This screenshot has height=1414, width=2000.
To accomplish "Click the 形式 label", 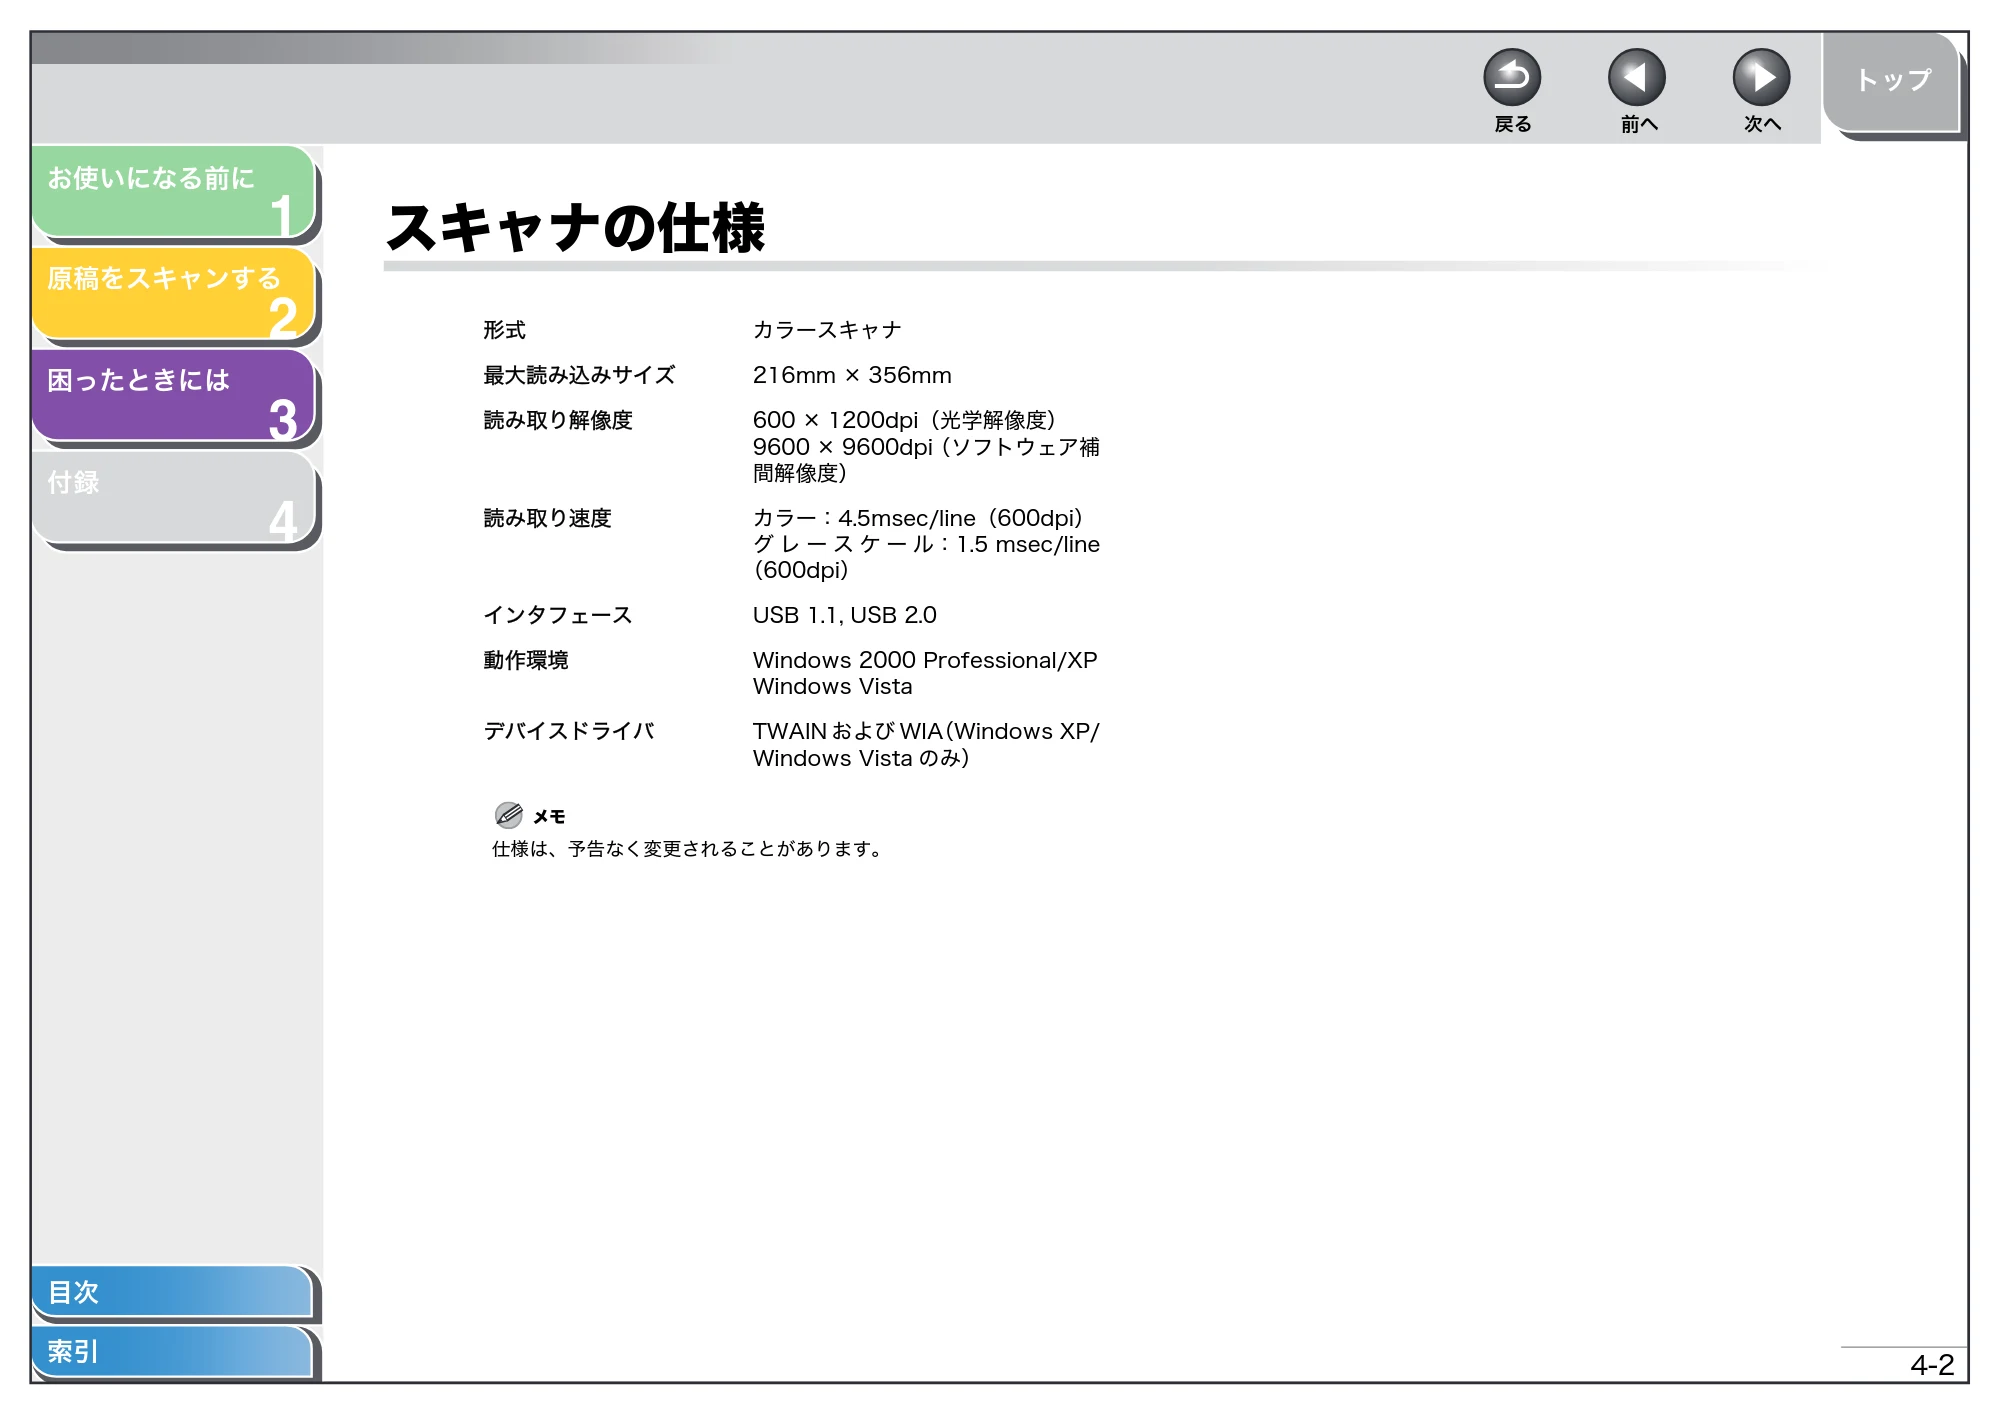I will 505,330.
